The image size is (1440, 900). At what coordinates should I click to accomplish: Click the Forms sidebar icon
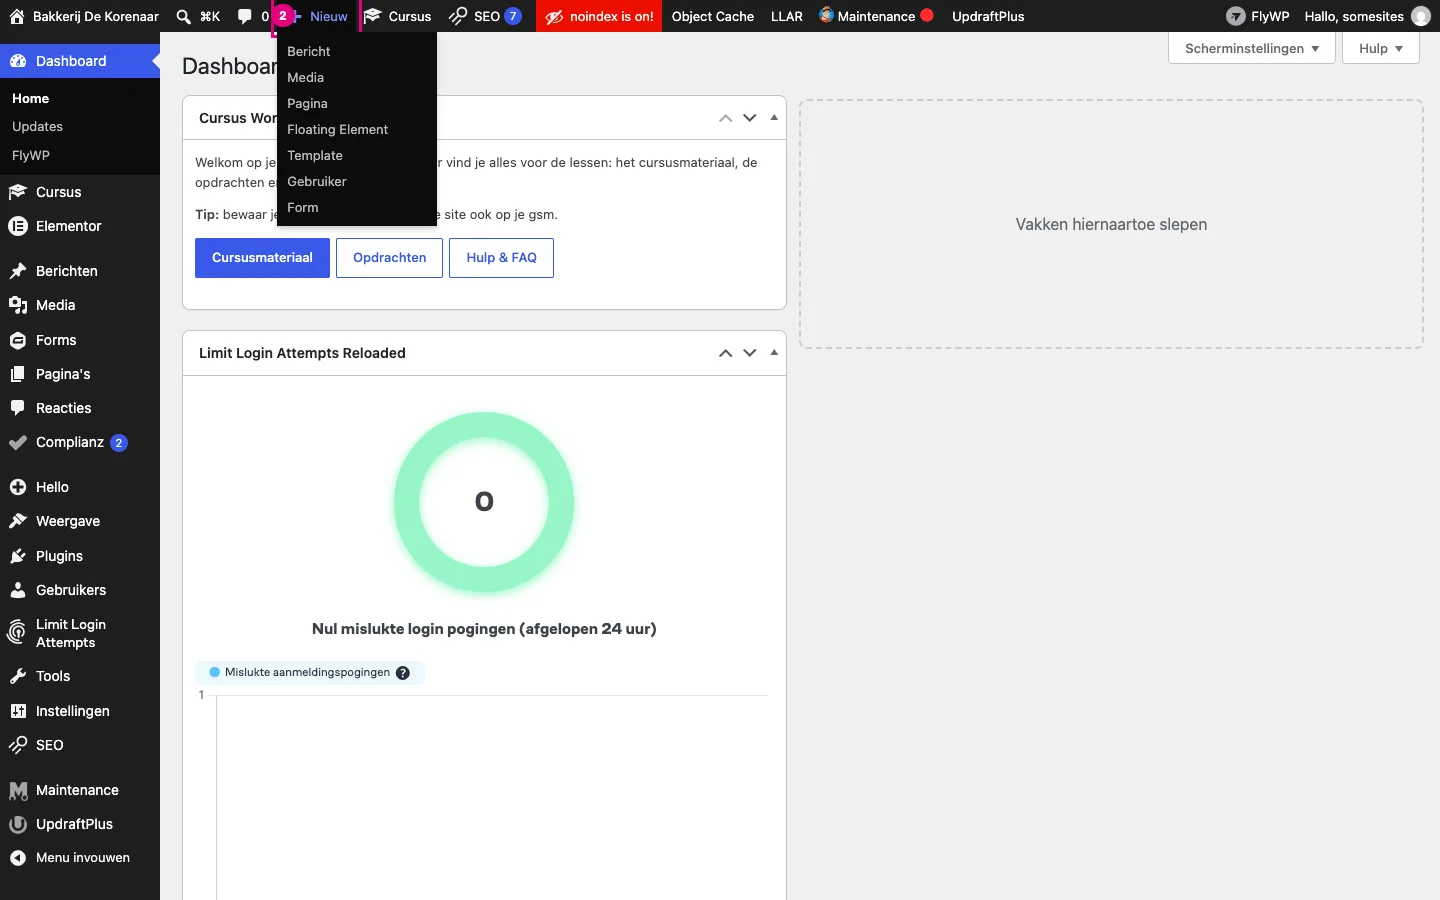[18, 340]
